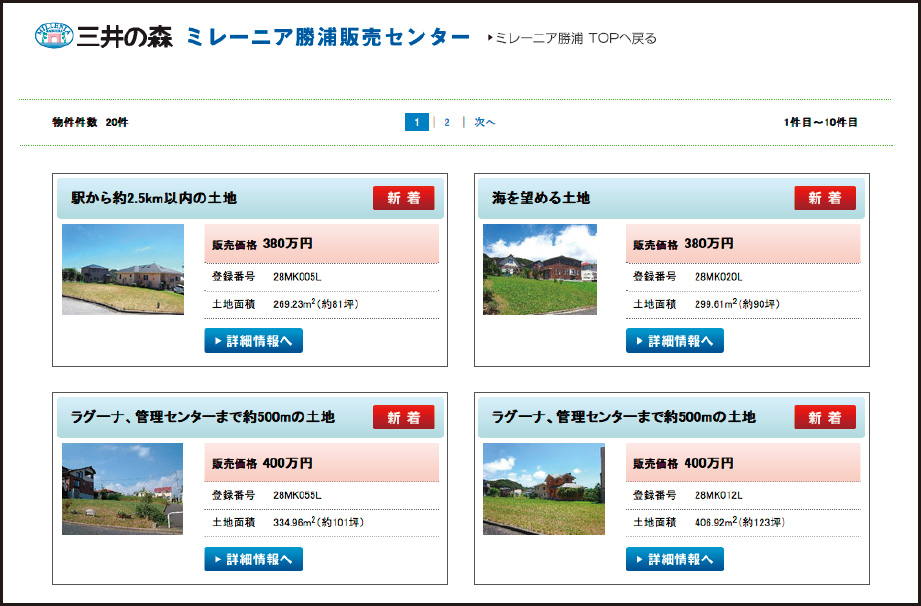The image size is (921, 606).
Task: Click the Mitsui no Mori logo icon
Action: coord(54,36)
